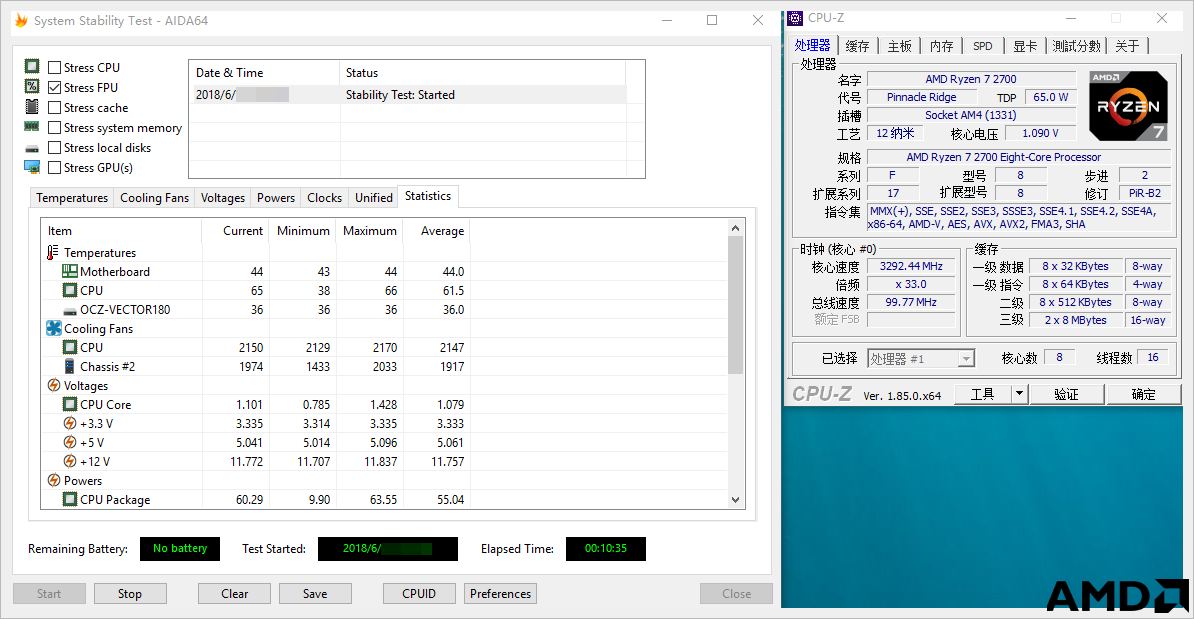Click the +12 V row lightning icon
Screen dimensions: 1194x619
point(70,461)
